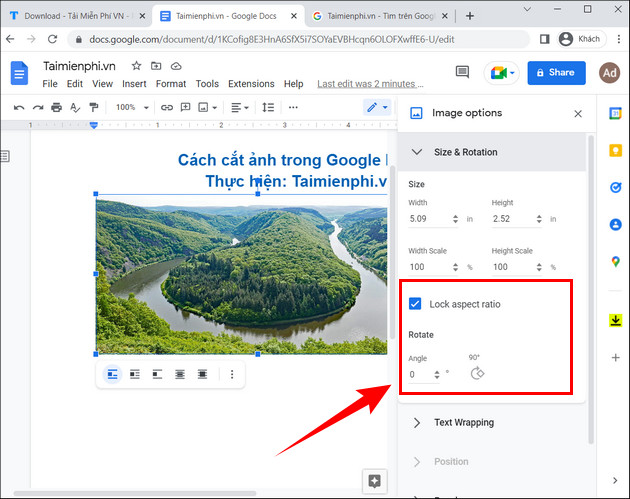Viewport: 630px width, 499px height.
Task: Select Behind text image option
Action: click(x=180, y=374)
